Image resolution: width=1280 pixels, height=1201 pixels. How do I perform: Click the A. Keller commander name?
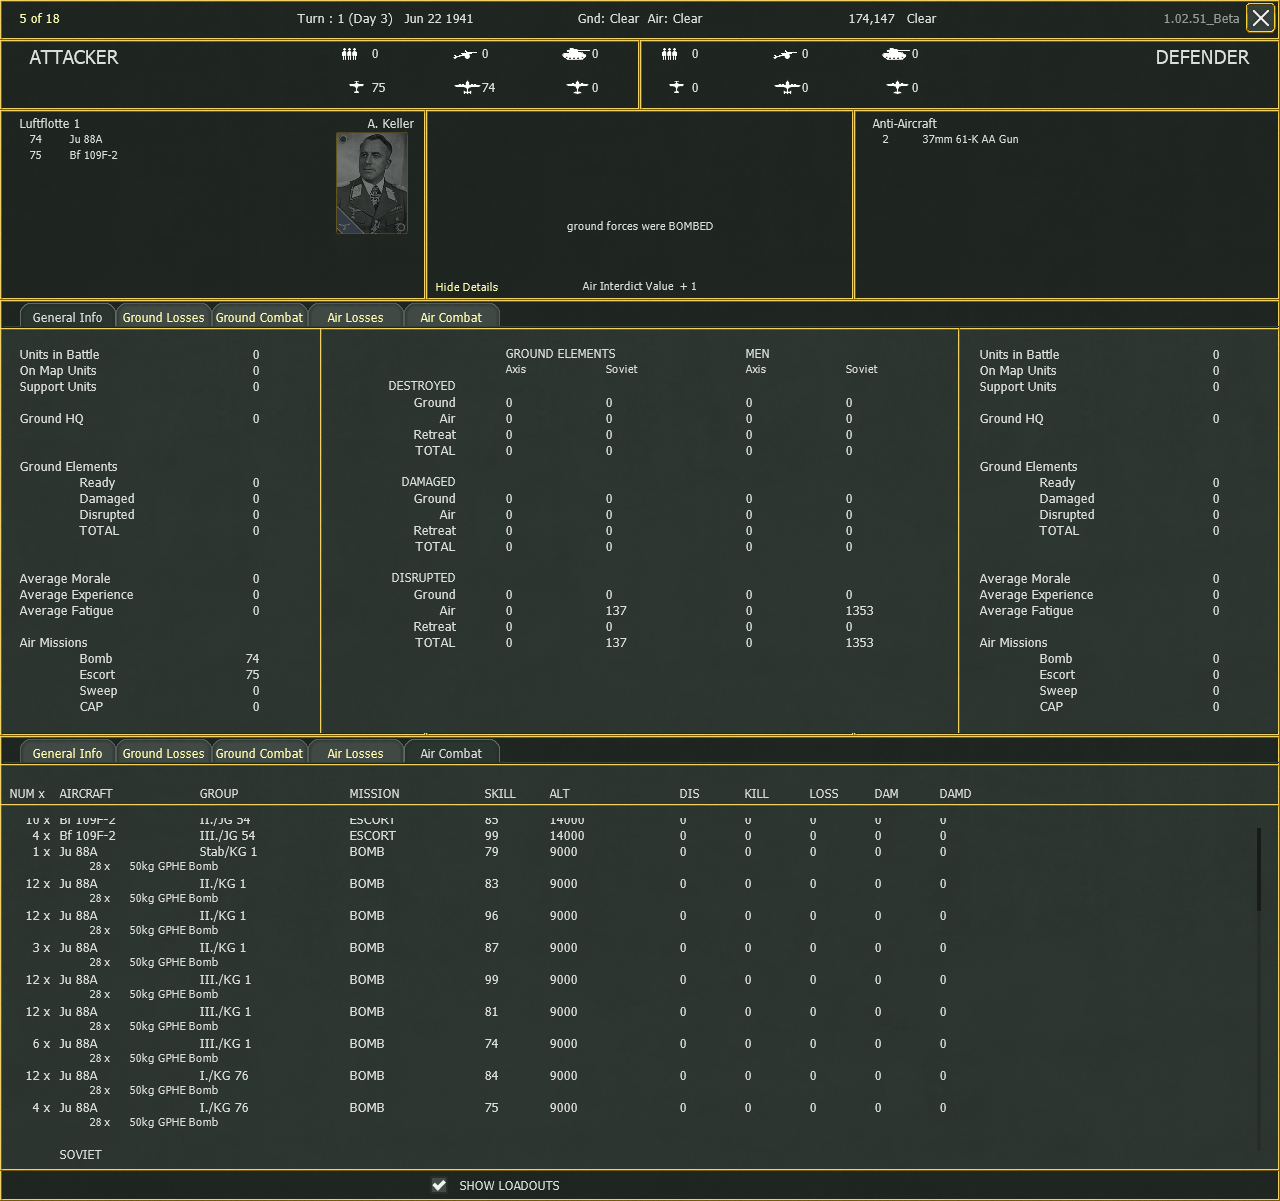click(x=390, y=124)
